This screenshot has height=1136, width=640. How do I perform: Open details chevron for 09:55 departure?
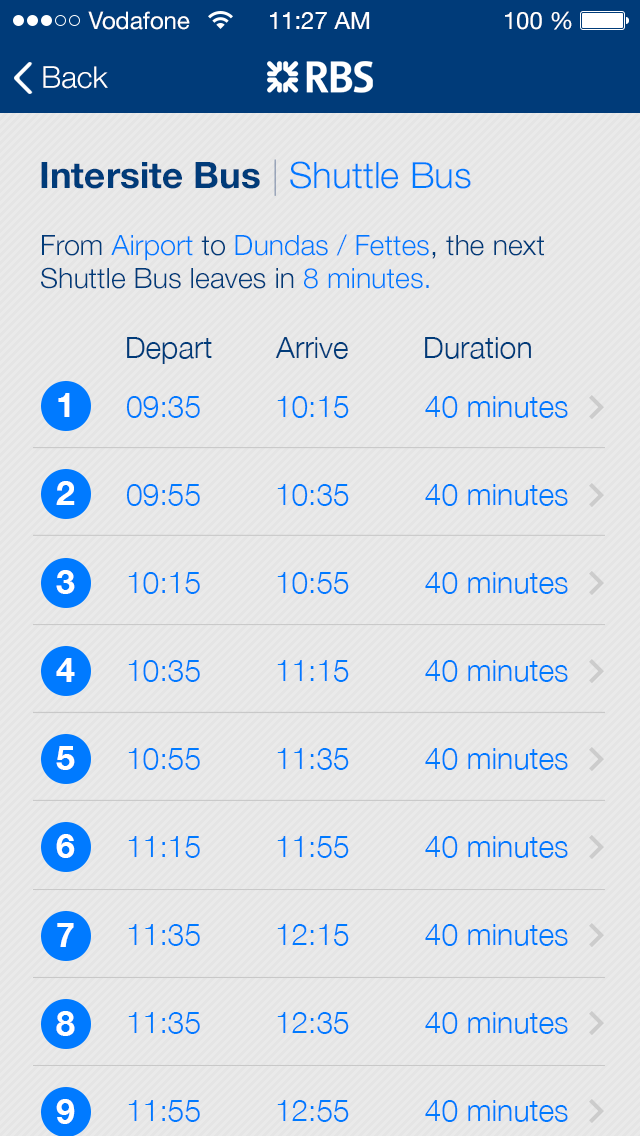tap(596, 495)
